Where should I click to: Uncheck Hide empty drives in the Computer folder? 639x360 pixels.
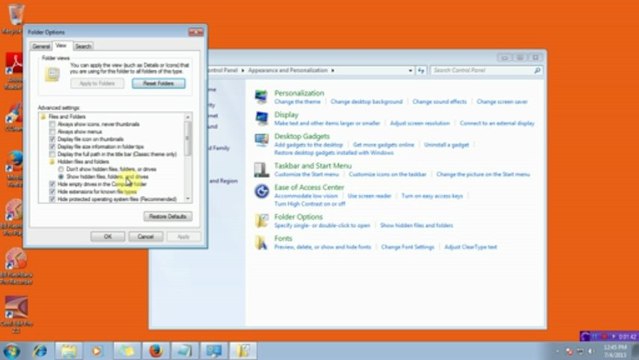coord(52,184)
